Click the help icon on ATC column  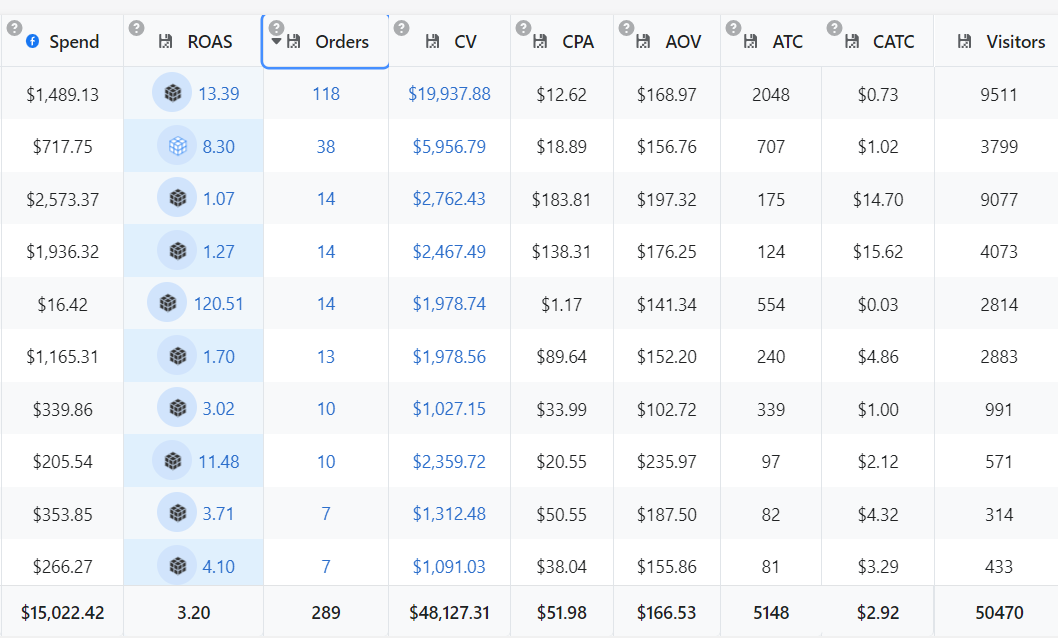(733, 28)
